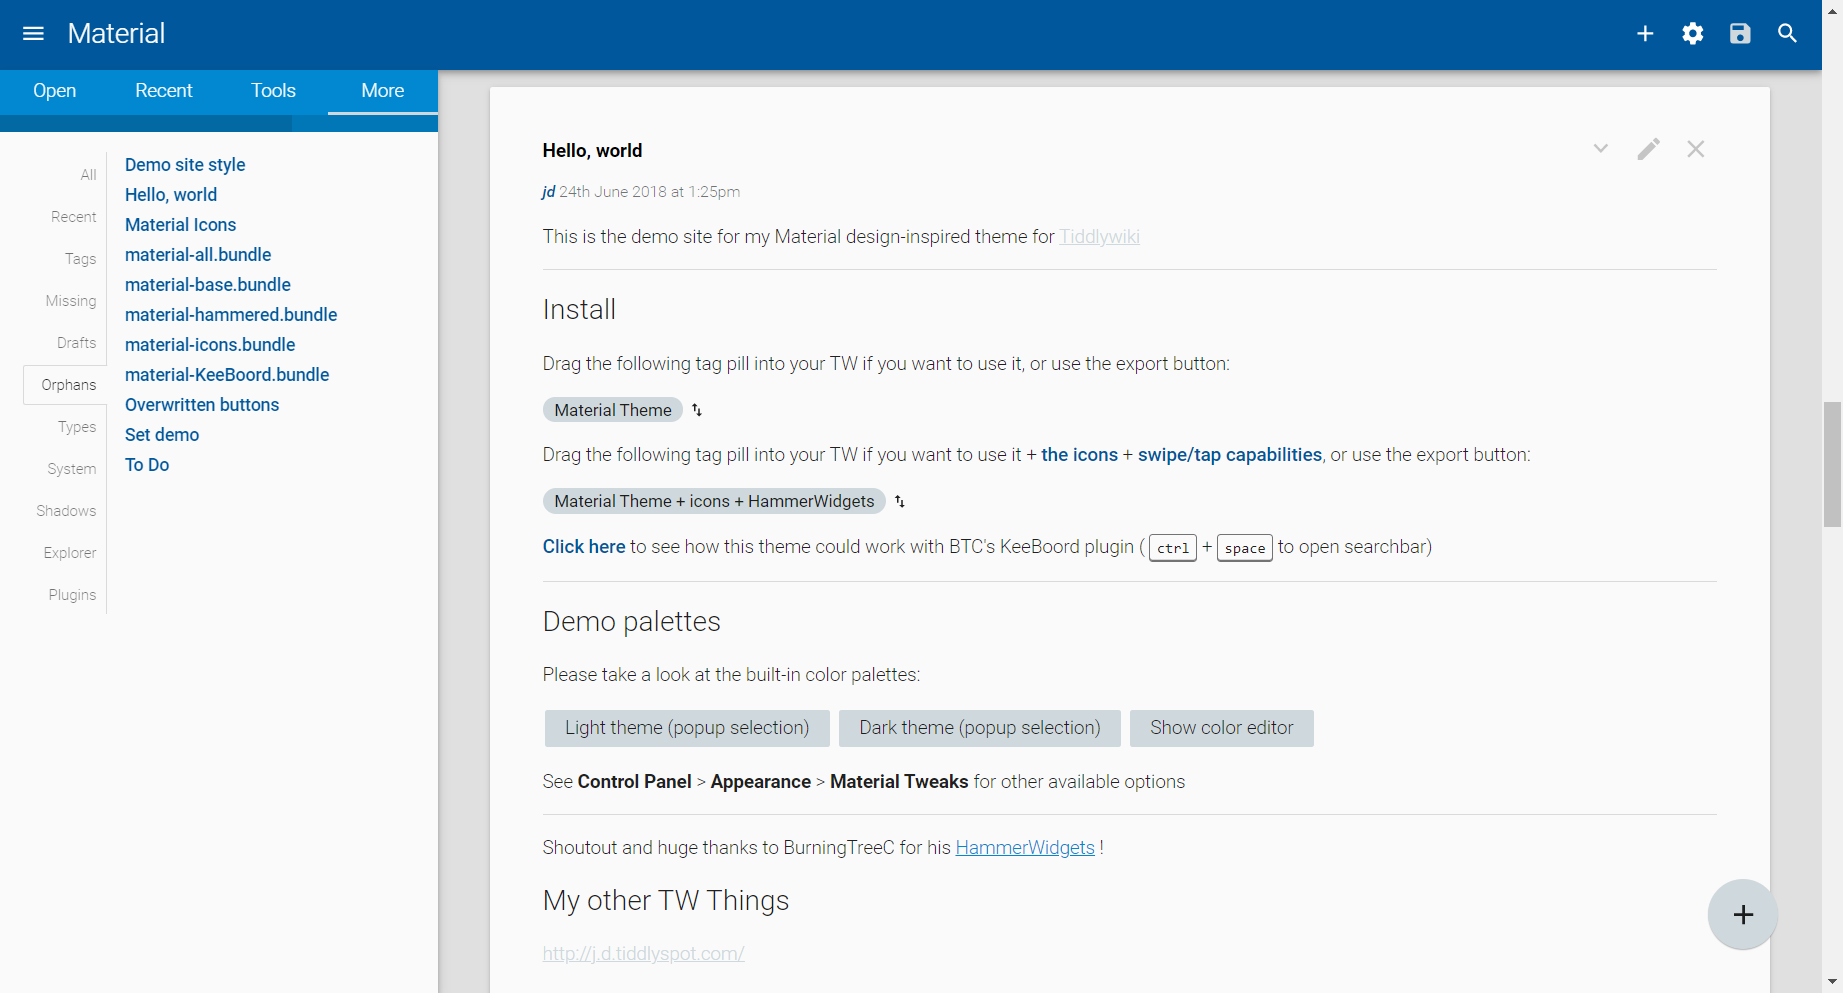Edit the Hello, world tiddler with pencil

pyautogui.click(x=1649, y=149)
